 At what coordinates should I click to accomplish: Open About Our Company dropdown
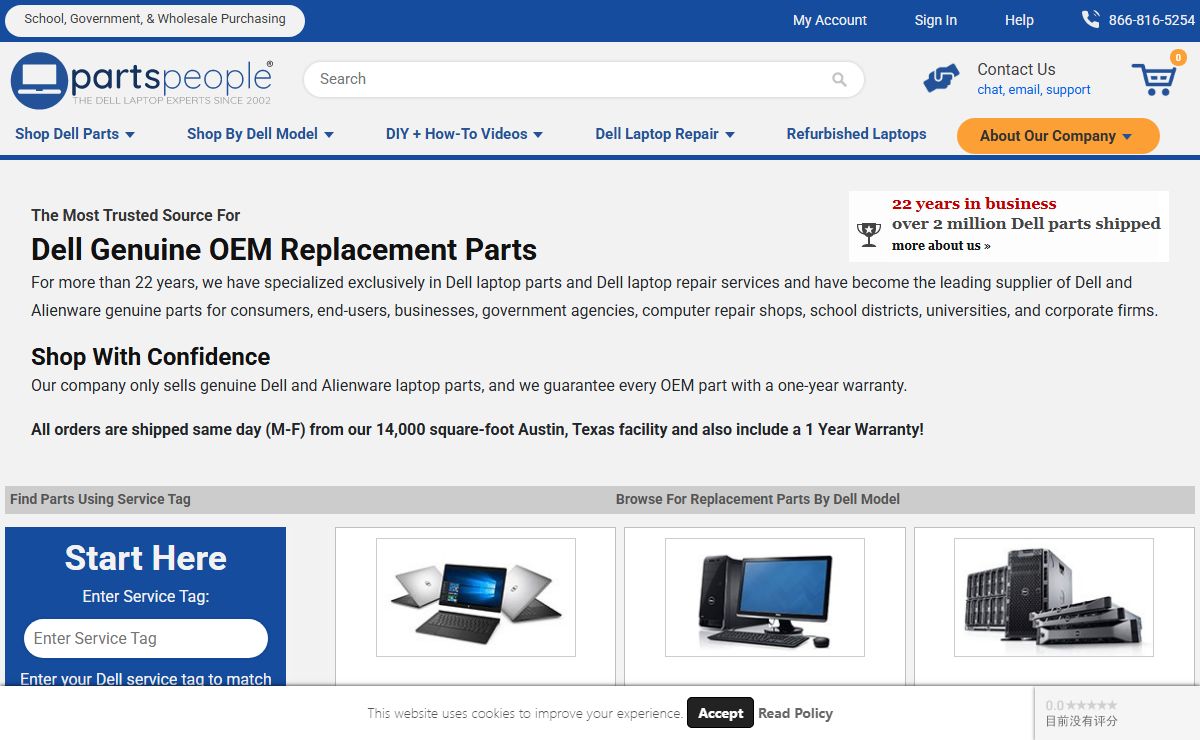tap(1058, 136)
